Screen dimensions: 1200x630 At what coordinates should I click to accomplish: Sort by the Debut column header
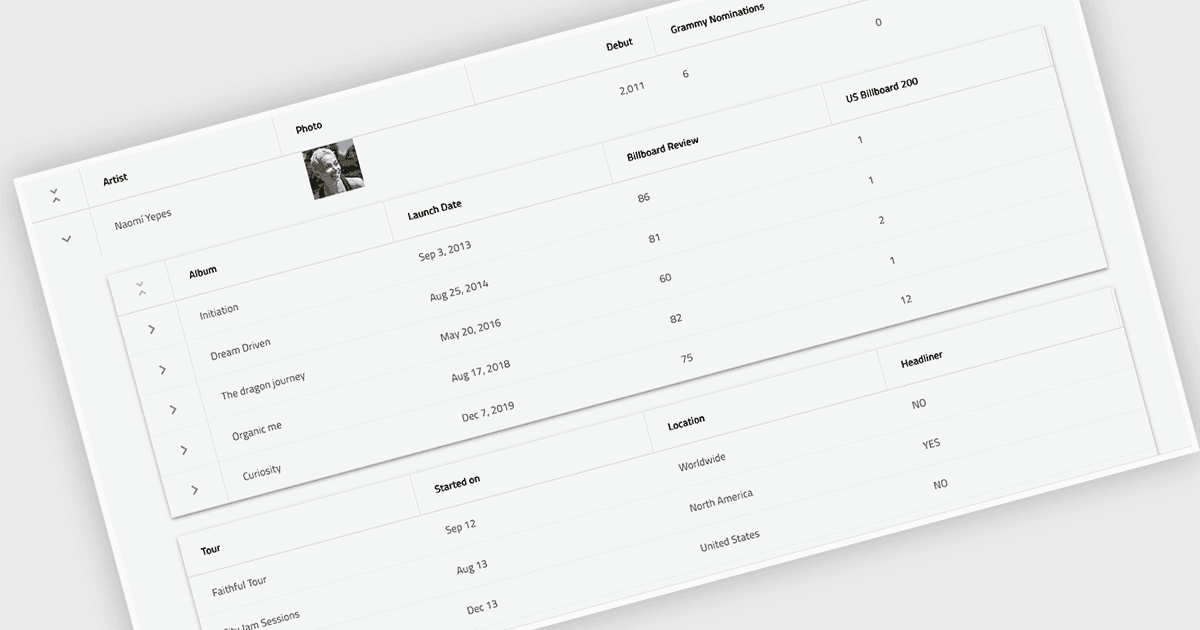(x=619, y=46)
